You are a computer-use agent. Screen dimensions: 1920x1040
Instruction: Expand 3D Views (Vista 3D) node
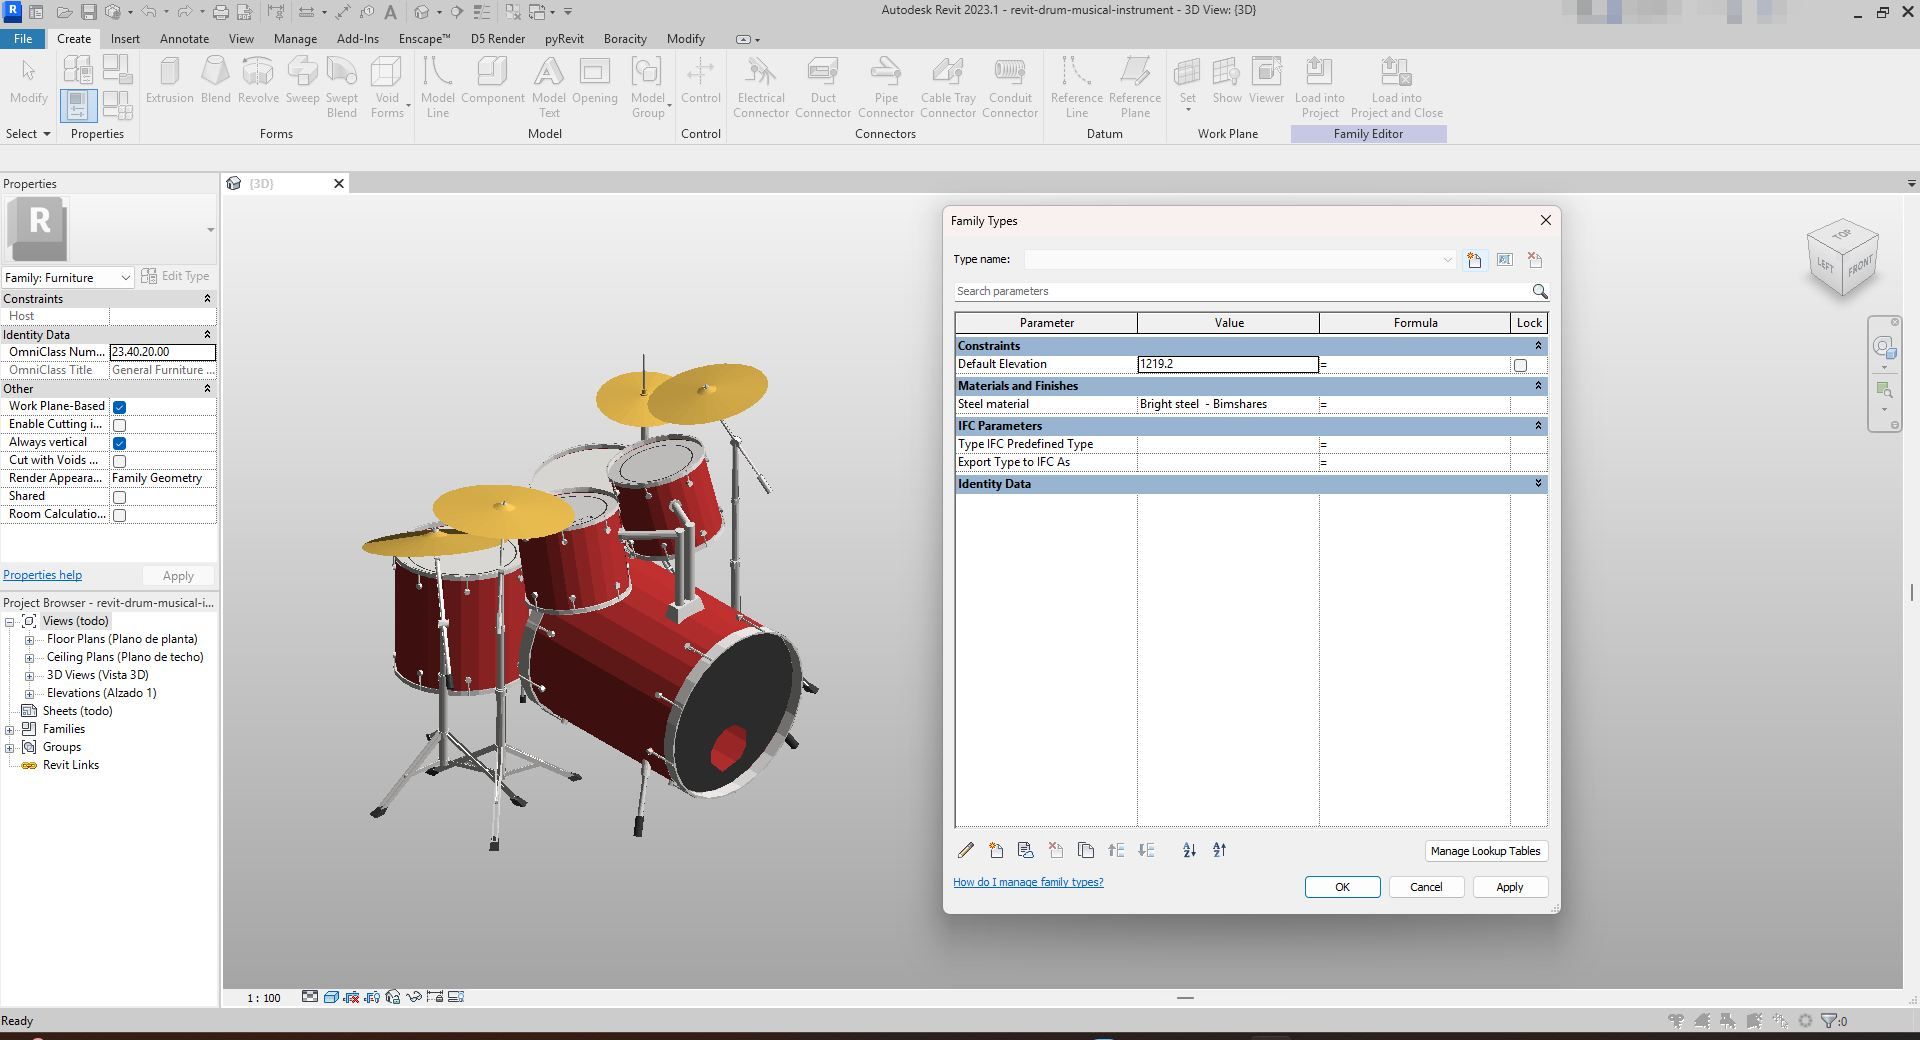pyautogui.click(x=30, y=676)
